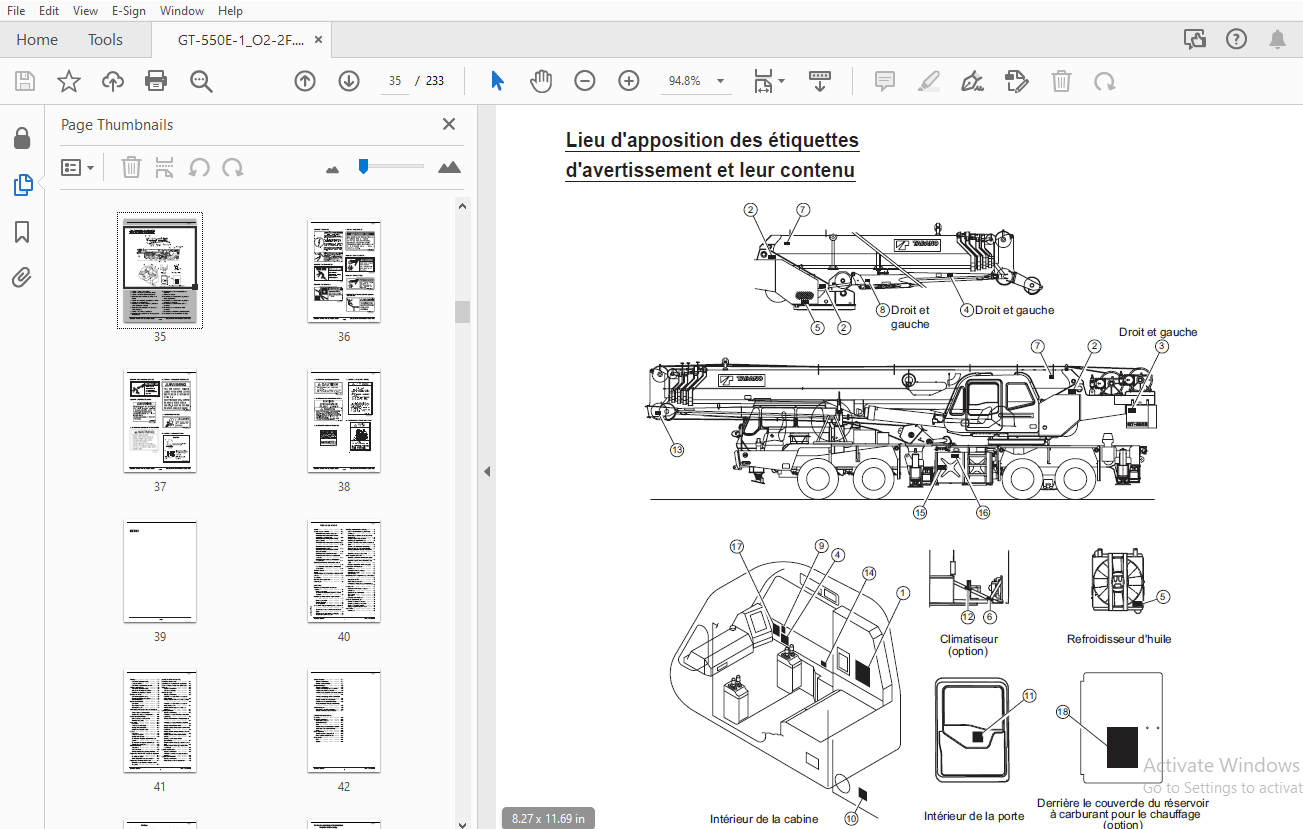Open the share/chat icon at top right

point(1194,40)
